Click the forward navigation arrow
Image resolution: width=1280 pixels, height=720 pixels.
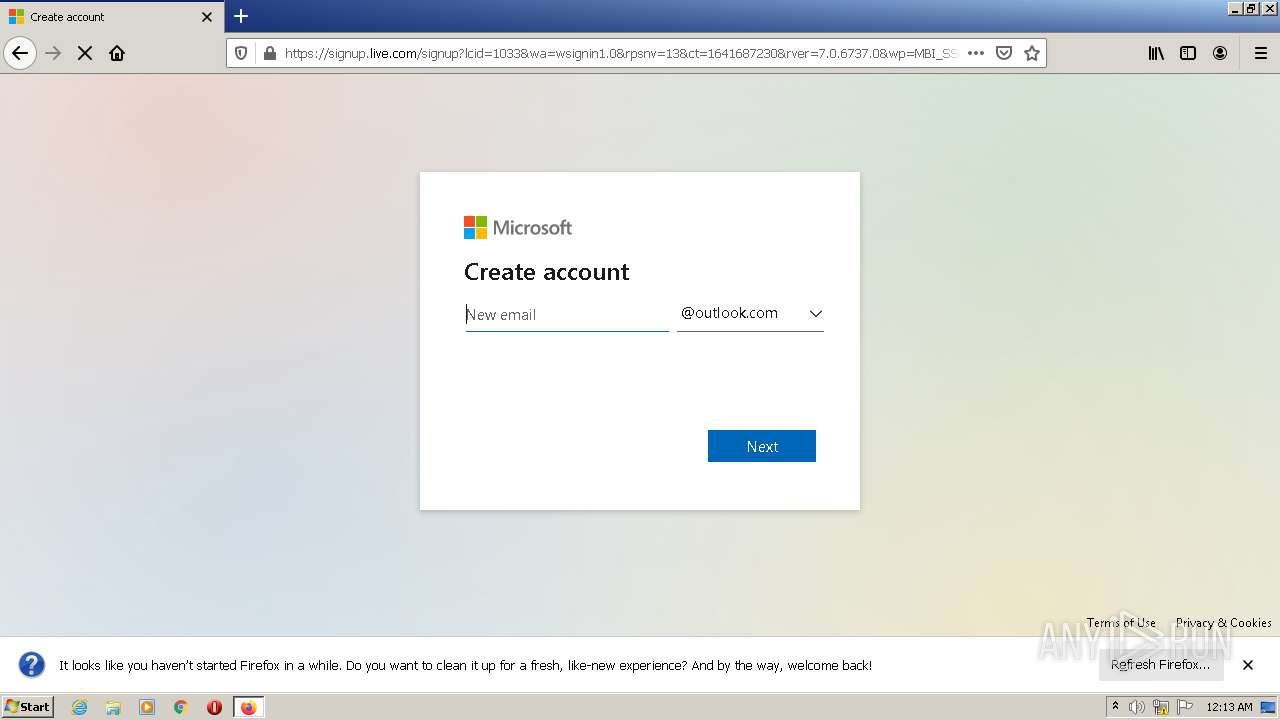click(54, 53)
